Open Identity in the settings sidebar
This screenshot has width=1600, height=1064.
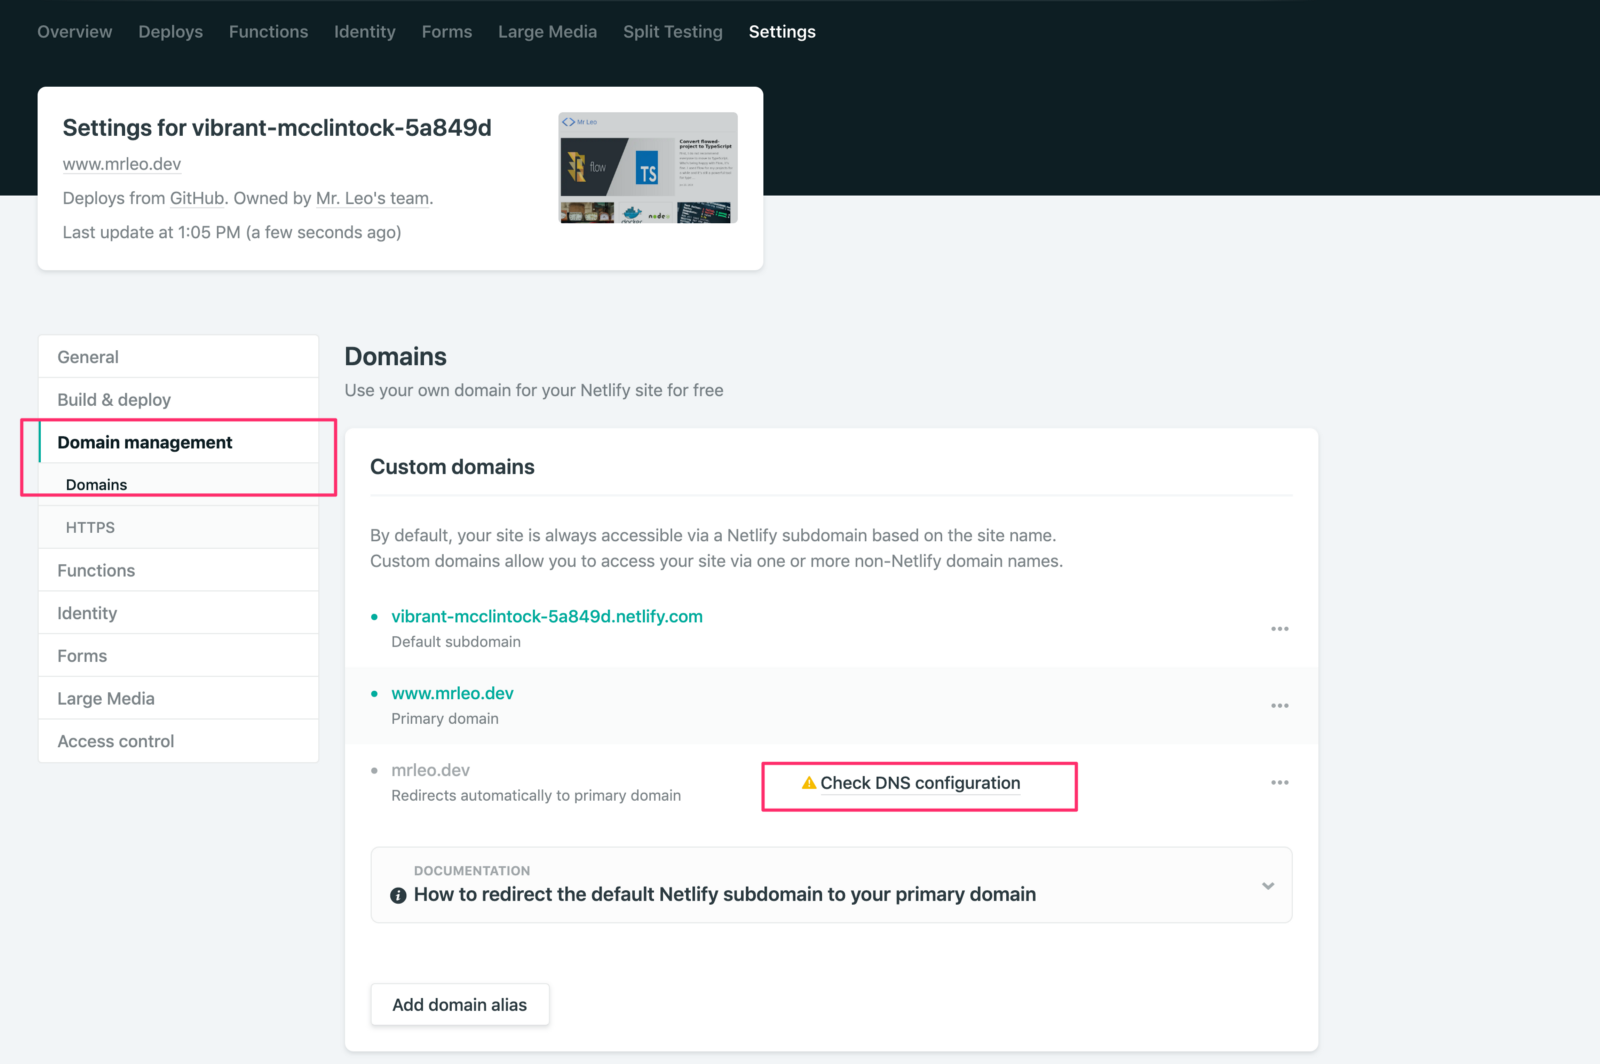pos(178,613)
